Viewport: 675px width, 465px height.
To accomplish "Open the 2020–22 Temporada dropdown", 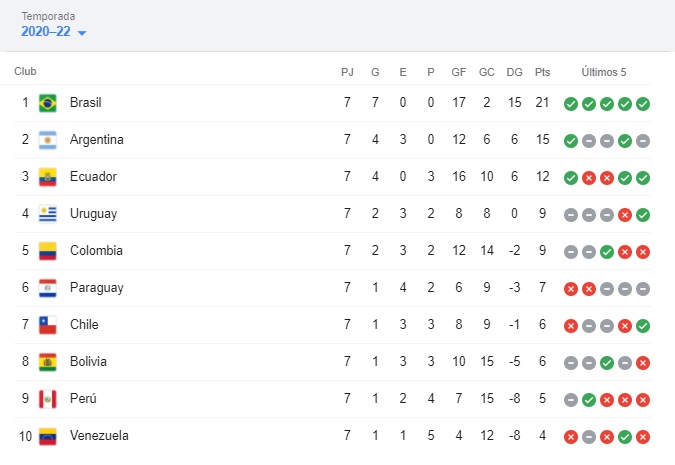I will [x=54, y=31].
